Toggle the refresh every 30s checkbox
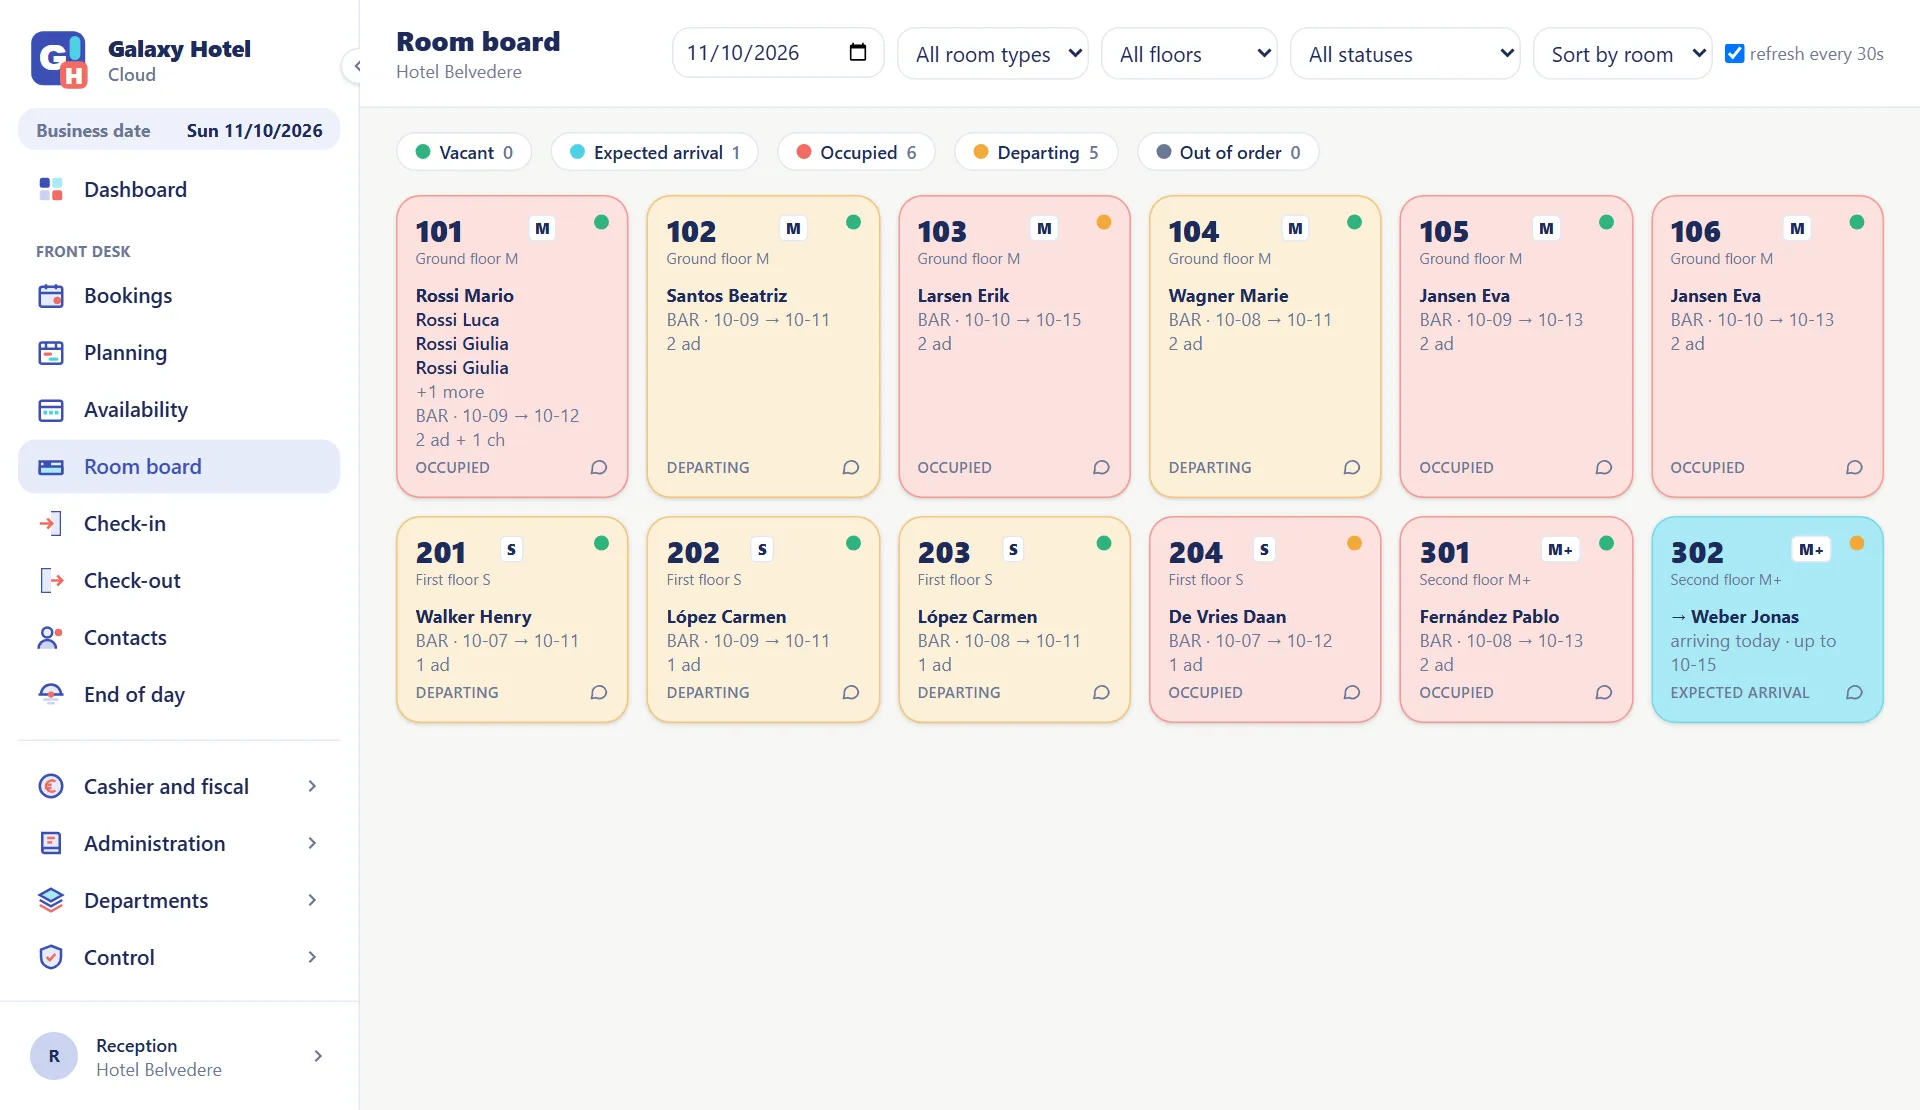This screenshot has height=1110, width=1920. [x=1735, y=54]
